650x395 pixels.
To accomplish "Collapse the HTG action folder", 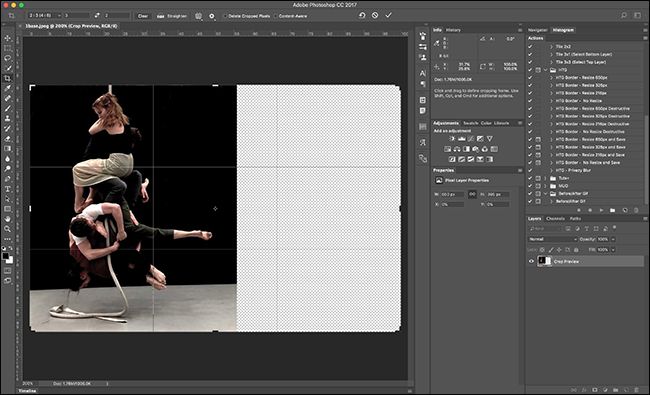I will (546, 70).
